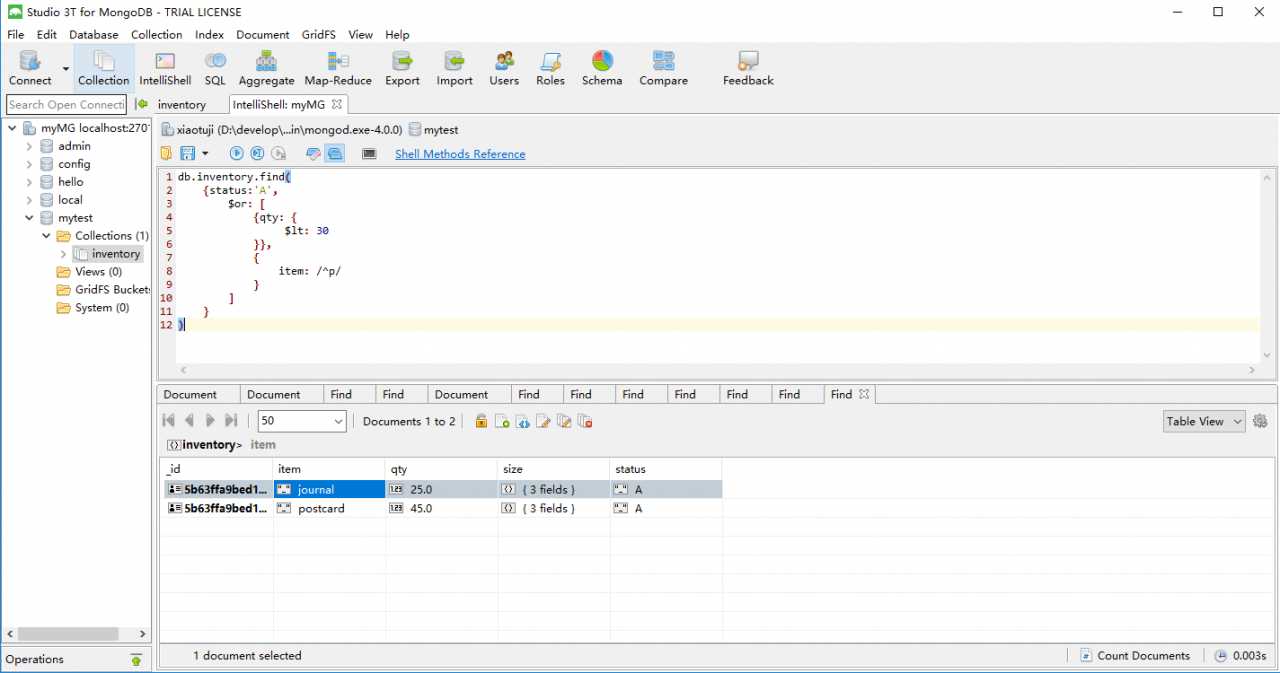Select the Export tool
Screen dimensions: 1280x673
coord(402,67)
